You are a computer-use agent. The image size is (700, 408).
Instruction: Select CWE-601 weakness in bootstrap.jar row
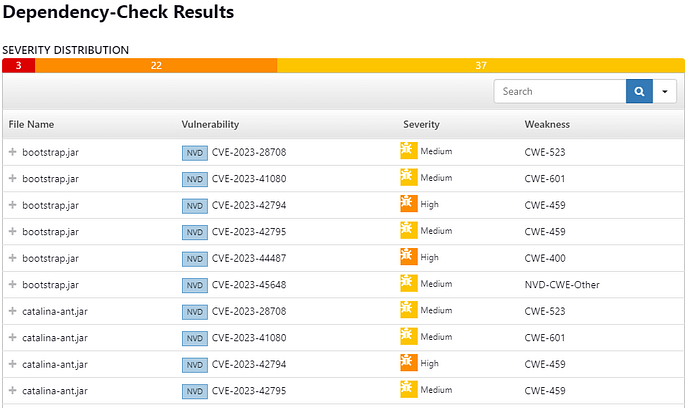[545, 179]
